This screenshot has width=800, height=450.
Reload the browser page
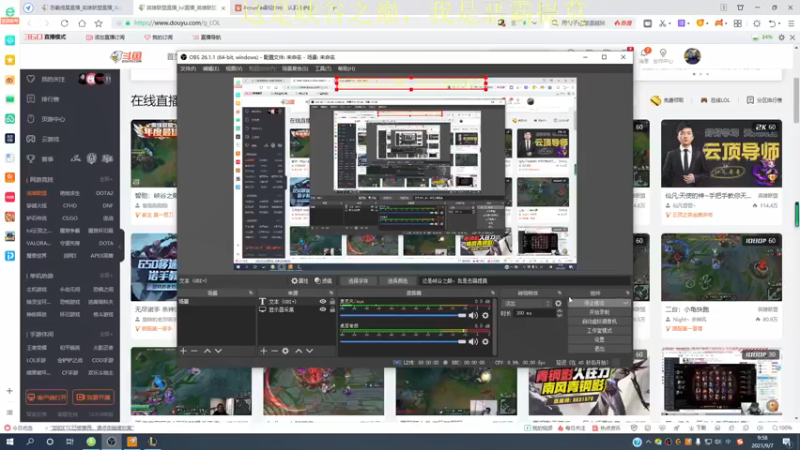point(64,23)
